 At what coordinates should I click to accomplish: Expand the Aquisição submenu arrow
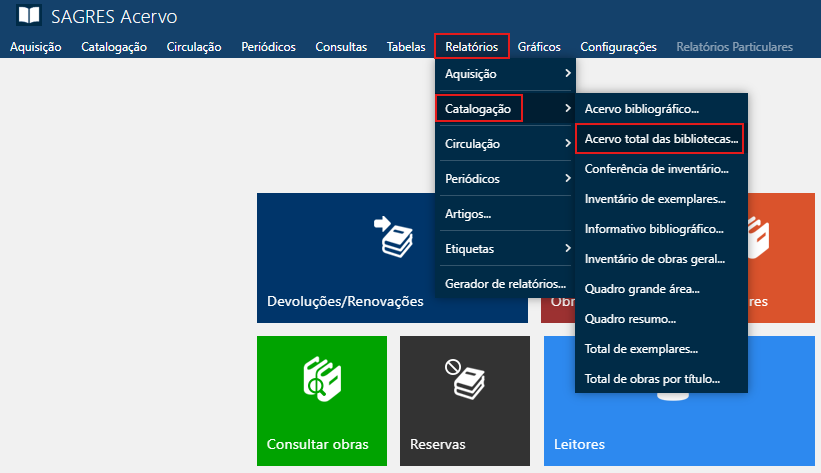567,74
